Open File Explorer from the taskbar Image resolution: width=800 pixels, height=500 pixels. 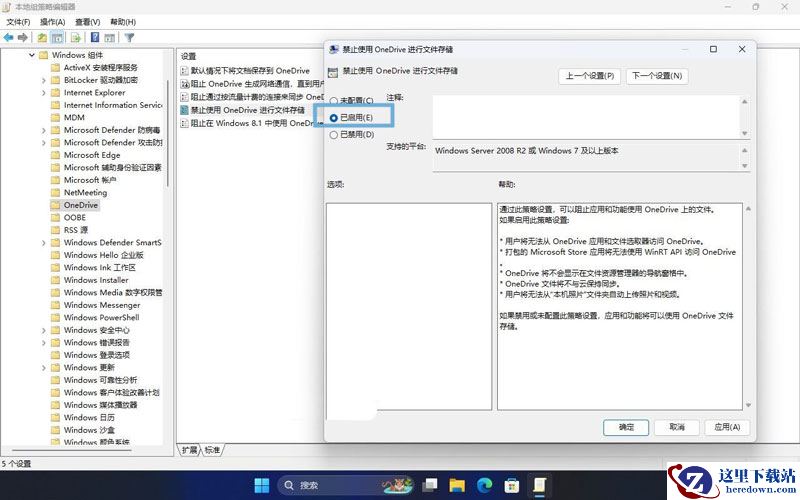click(x=457, y=485)
